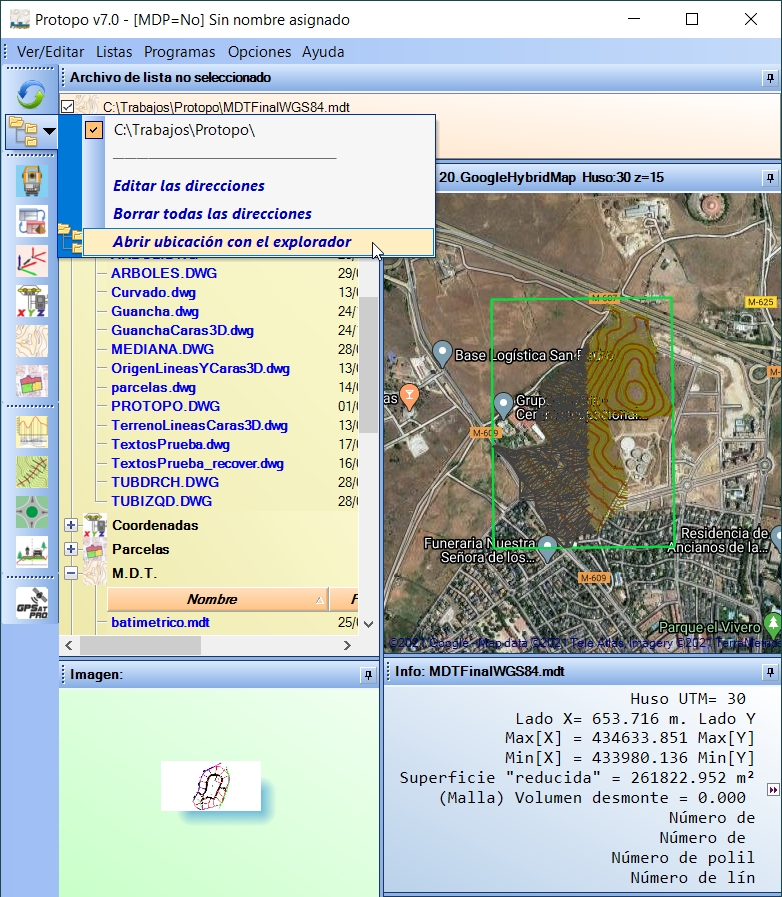Image resolution: width=782 pixels, height=897 pixels.
Task: Open the folder button dropdown arrow
Action: pyautogui.click(x=50, y=132)
